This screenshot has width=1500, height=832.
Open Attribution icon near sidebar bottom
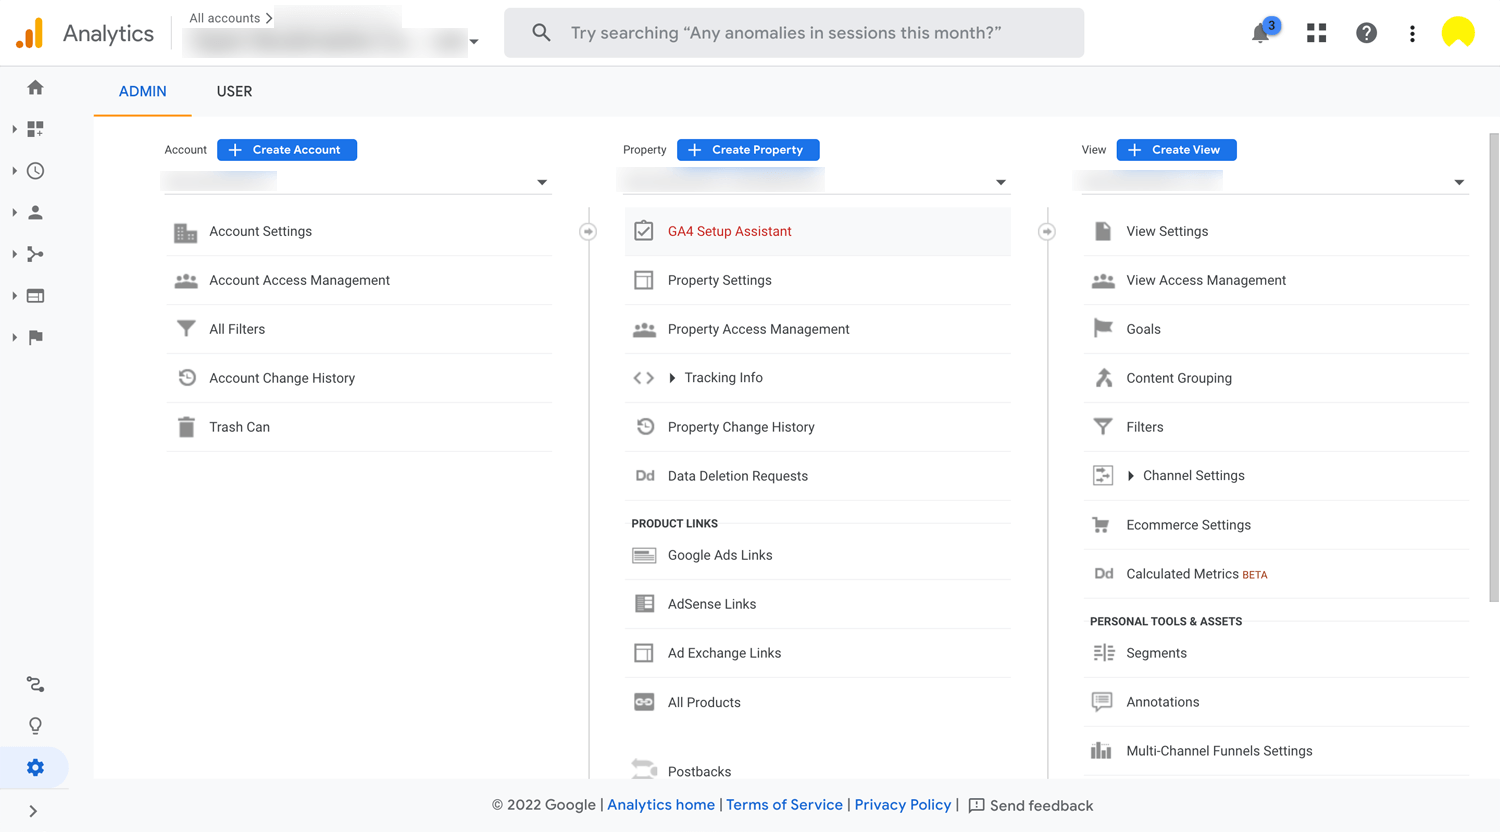35,684
